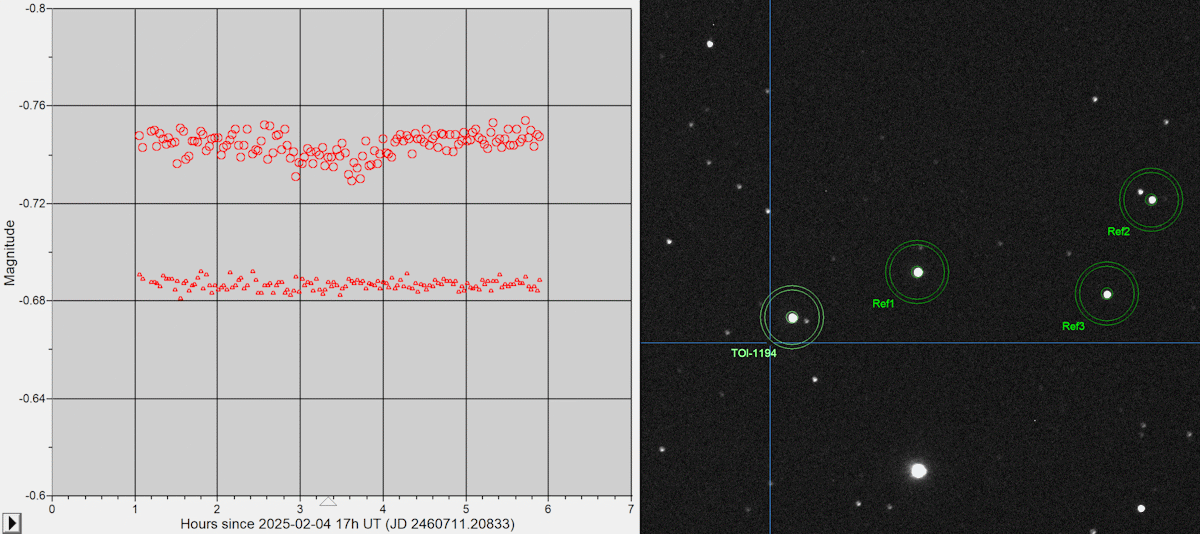Click the Ref1 text label
Screen dimensions: 1200x534
point(883,303)
